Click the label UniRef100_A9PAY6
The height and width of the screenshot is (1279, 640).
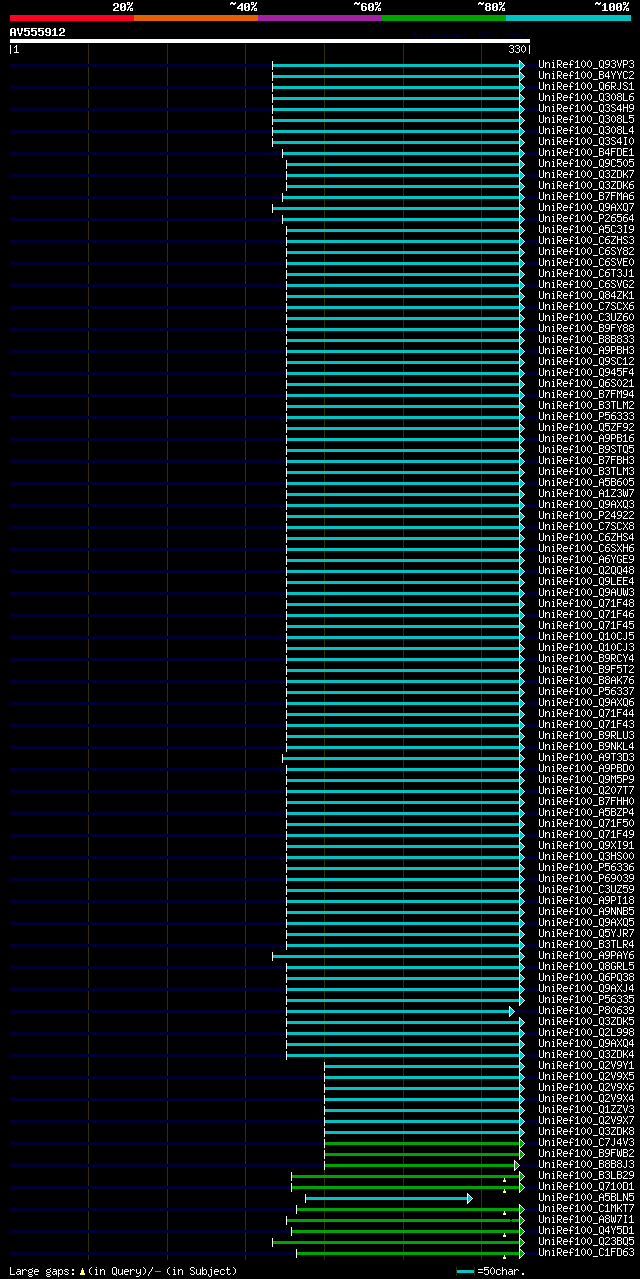pos(586,955)
